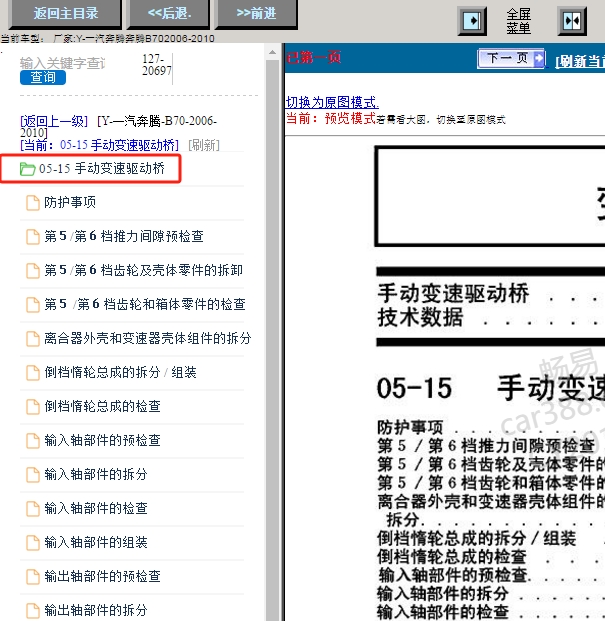Go to next page with 下一页 button

[x=511, y=59]
